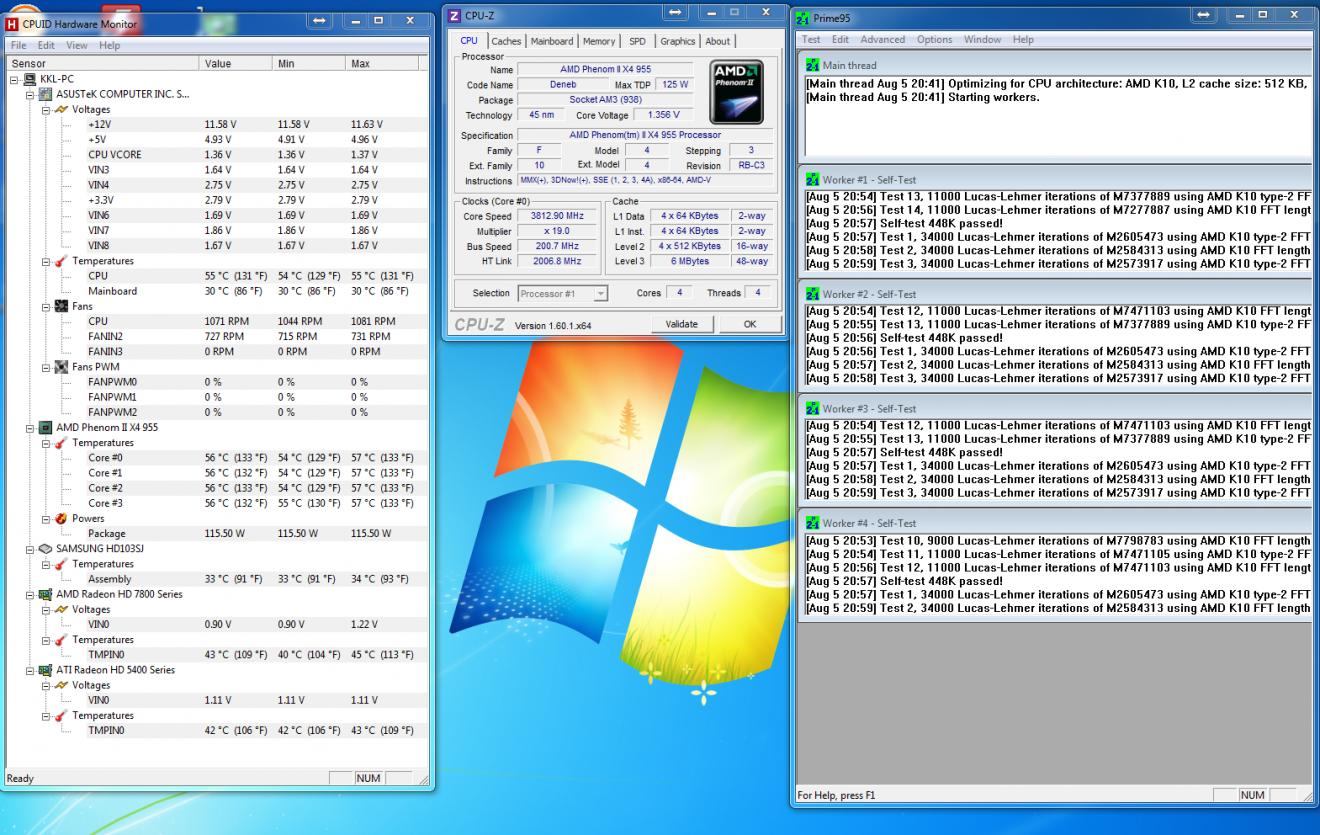Click the Min column header
The height and width of the screenshot is (835, 1320).
tap(310, 63)
